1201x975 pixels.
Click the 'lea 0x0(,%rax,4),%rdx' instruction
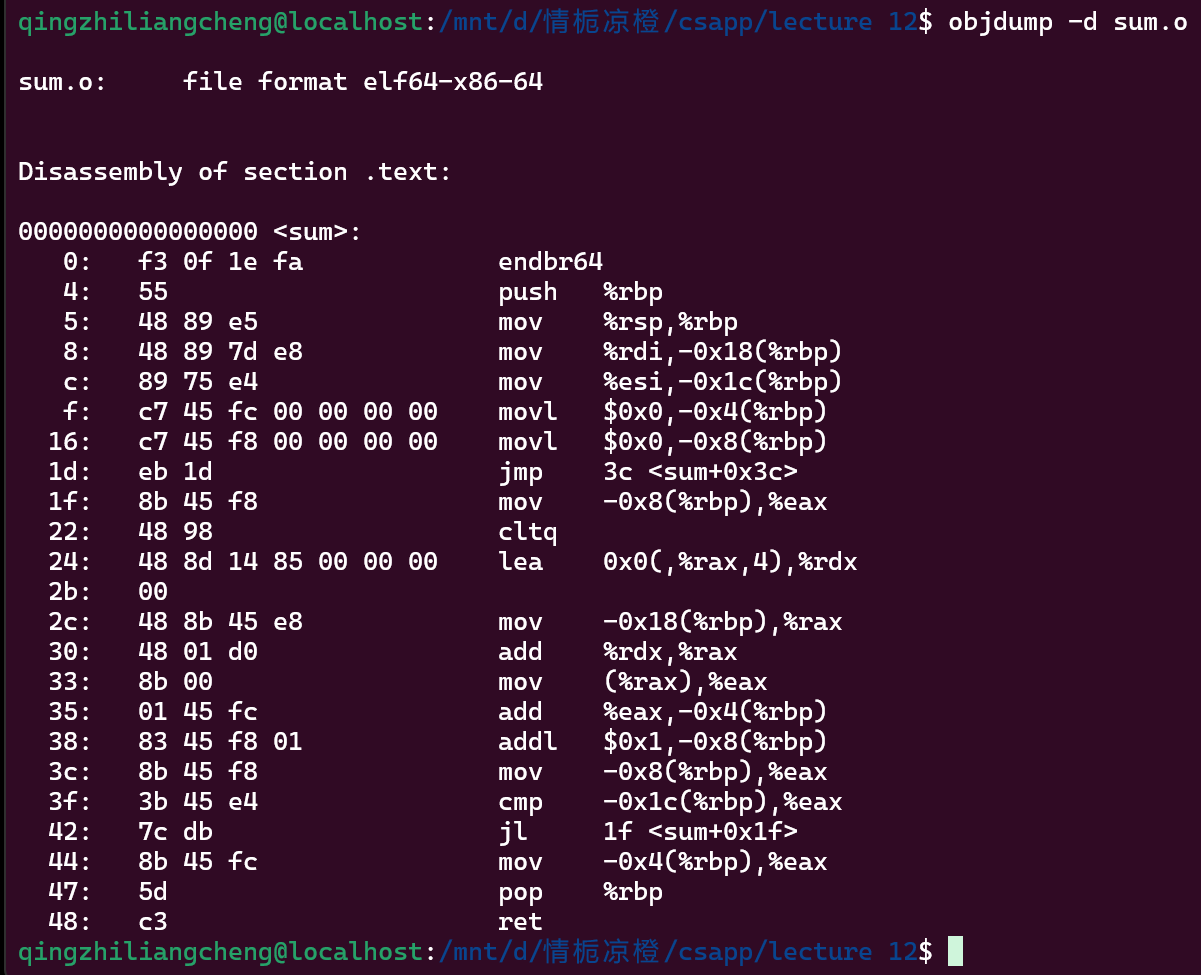(677, 562)
